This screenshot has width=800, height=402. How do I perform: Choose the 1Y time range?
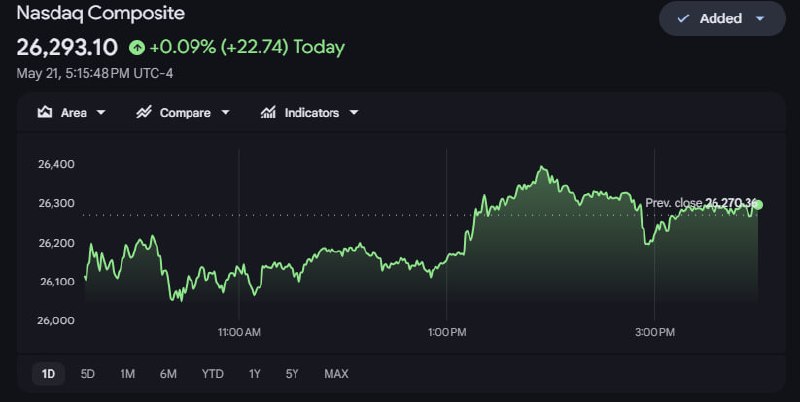(255, 374)
